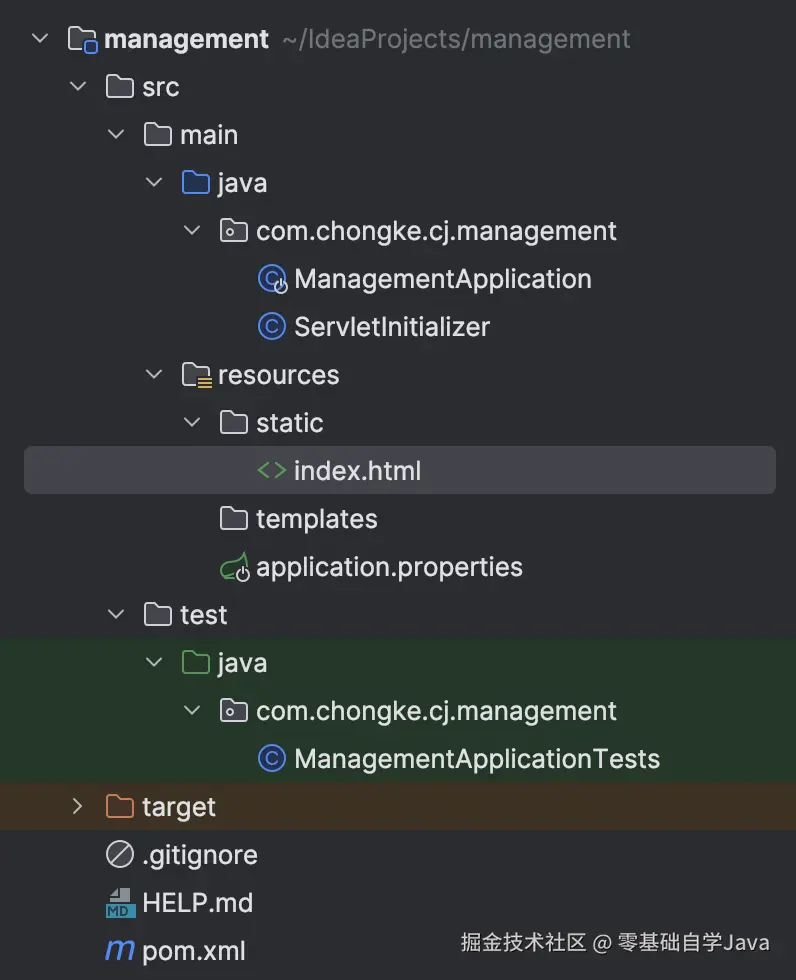796x980 pixels.
Task: Click the resources folder icon
Action: tap(196, 375)
